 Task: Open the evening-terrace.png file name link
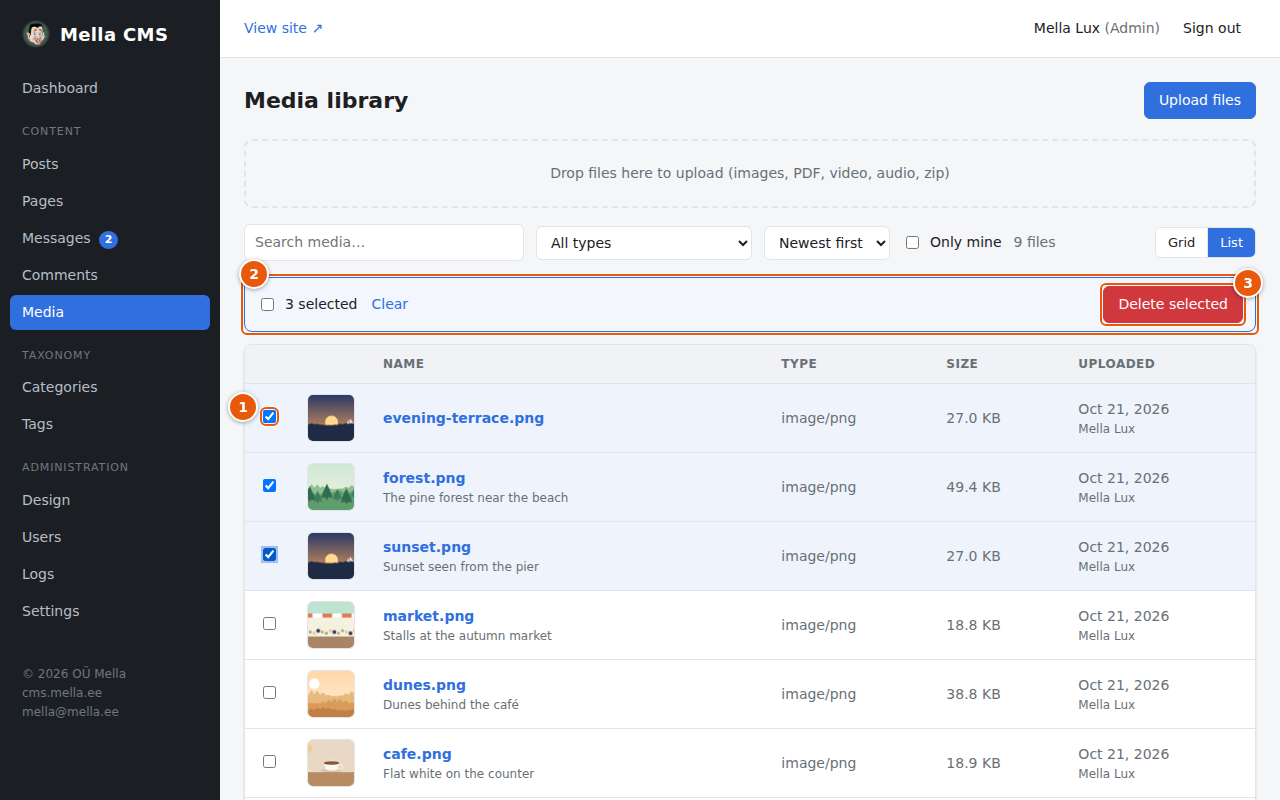pyautogui.click(x=463, y=418)
